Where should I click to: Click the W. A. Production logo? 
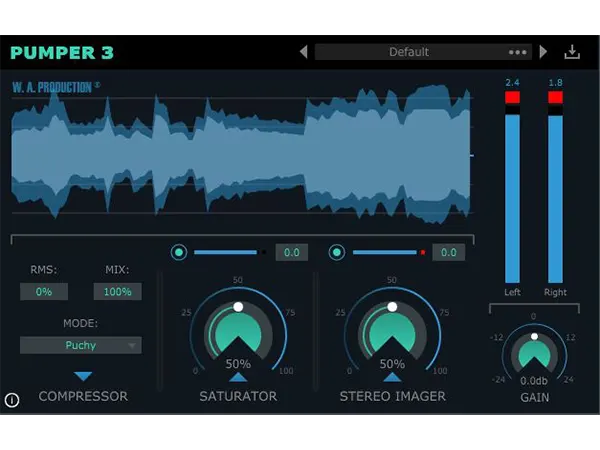coord(56,87)
